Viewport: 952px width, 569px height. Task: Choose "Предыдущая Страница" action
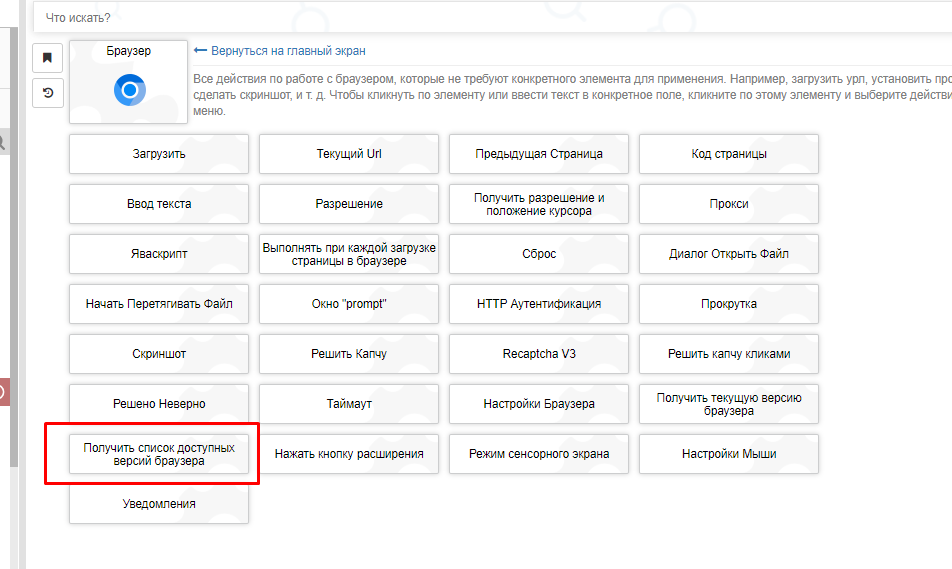539,154
